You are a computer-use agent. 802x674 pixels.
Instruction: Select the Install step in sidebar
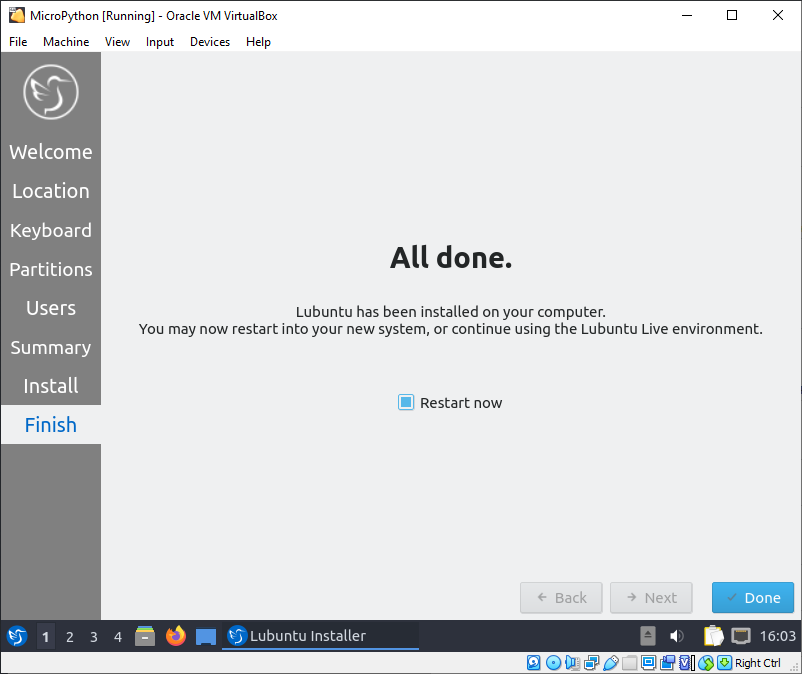pos(51,386)
